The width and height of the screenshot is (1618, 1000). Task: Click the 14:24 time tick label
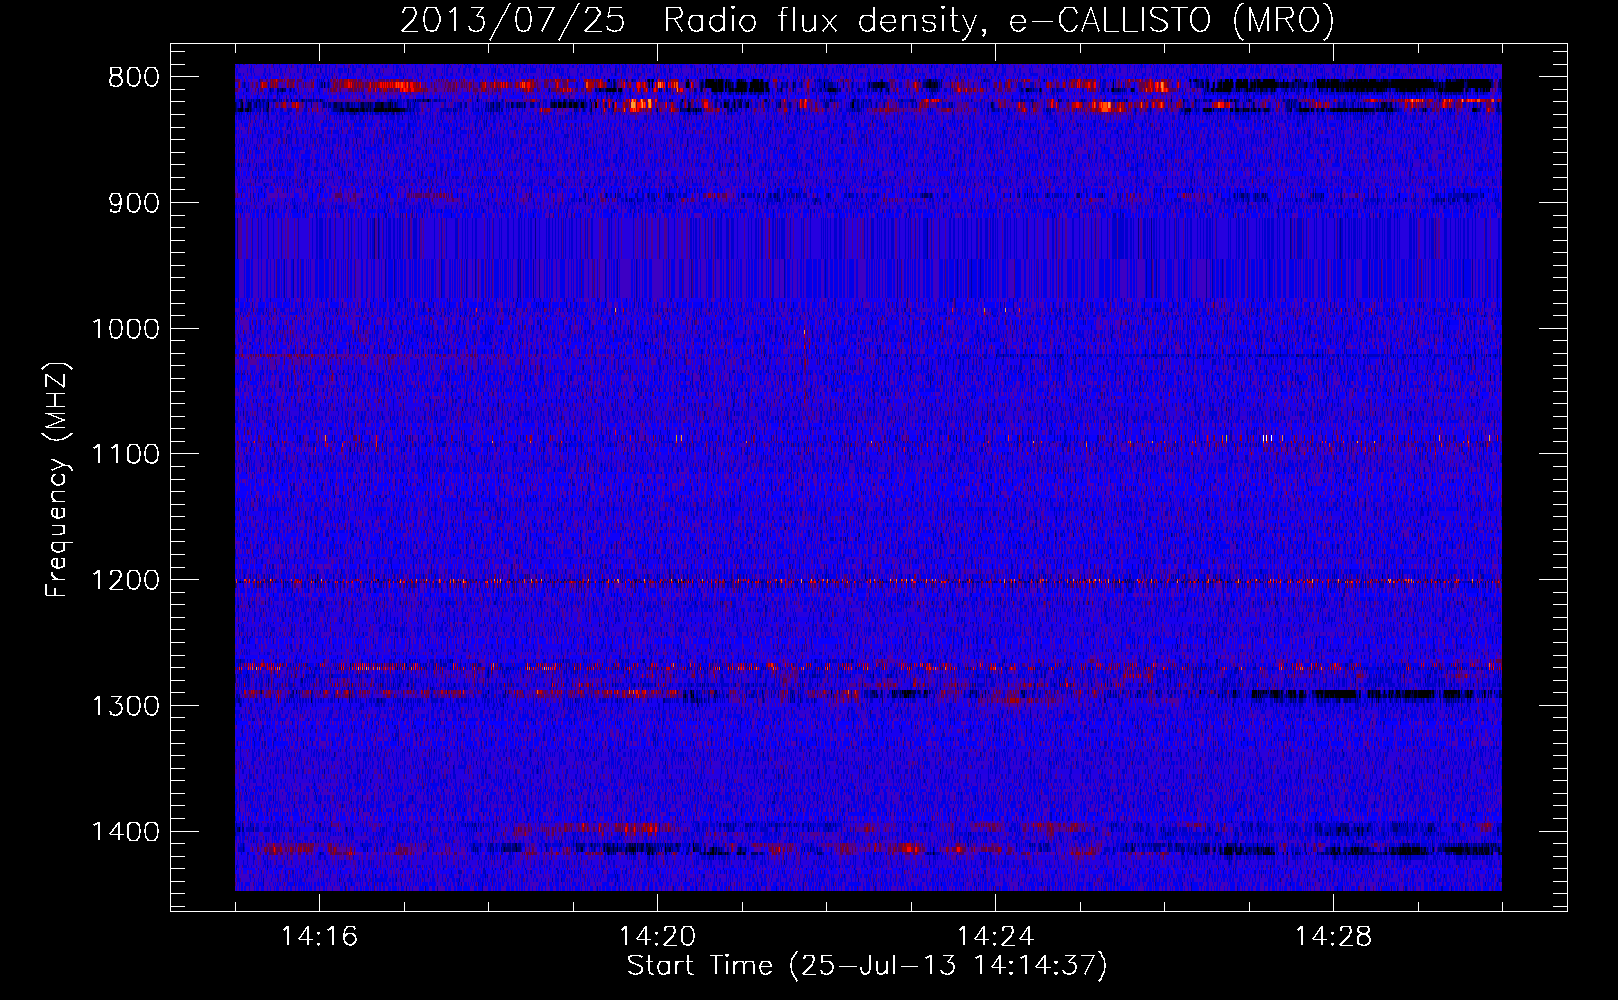(995, 937)
